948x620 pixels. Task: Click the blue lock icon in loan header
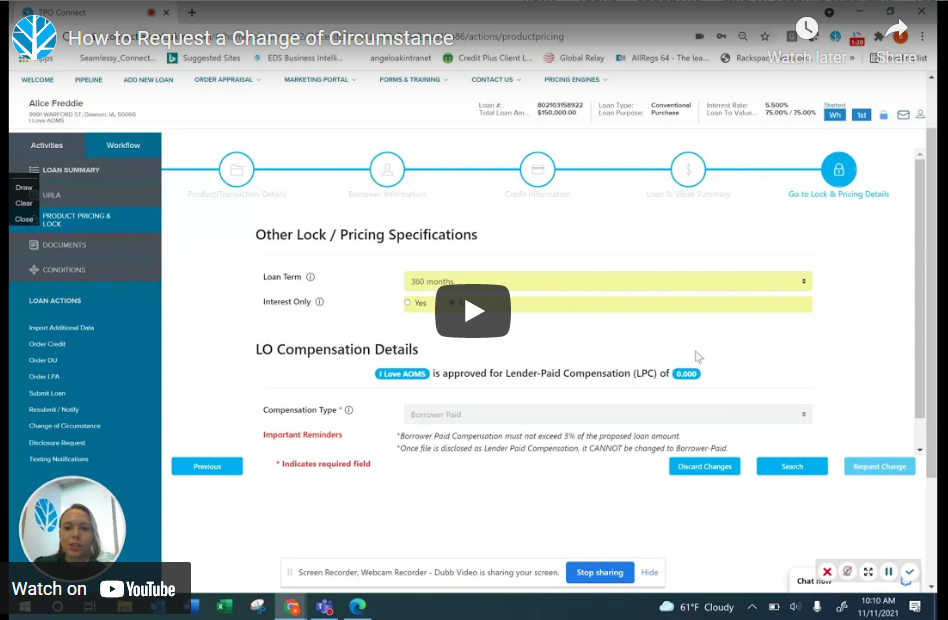point(883,115)
